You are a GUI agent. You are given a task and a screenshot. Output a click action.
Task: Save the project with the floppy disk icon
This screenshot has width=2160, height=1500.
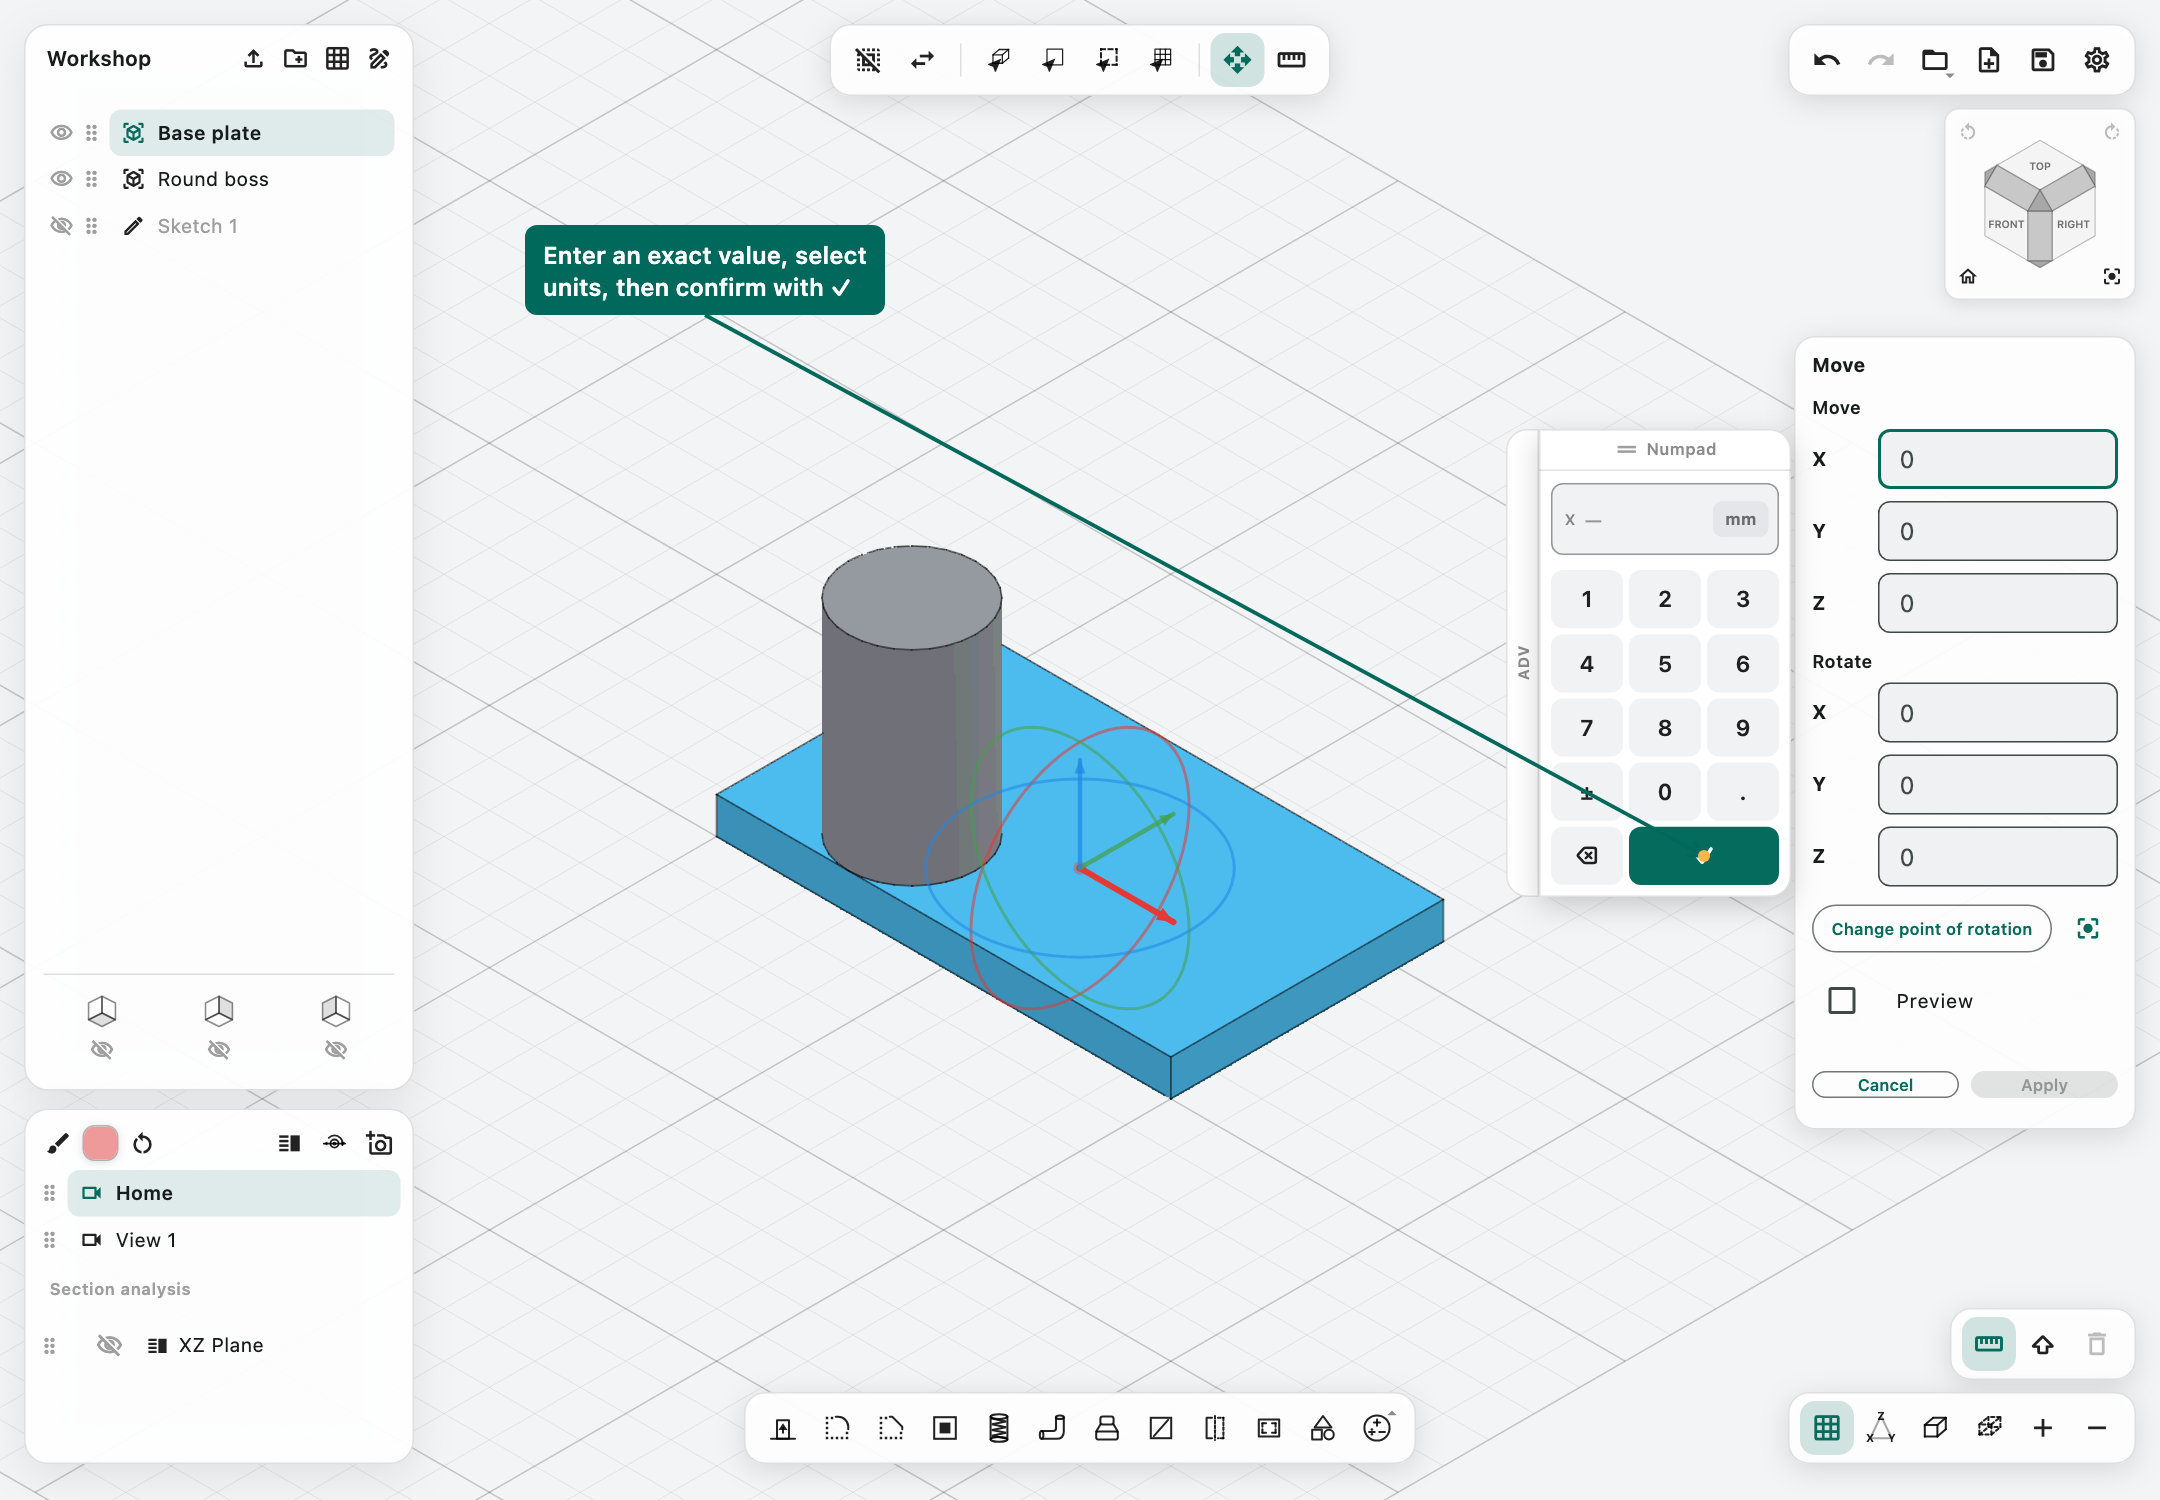coord(2043,61)
